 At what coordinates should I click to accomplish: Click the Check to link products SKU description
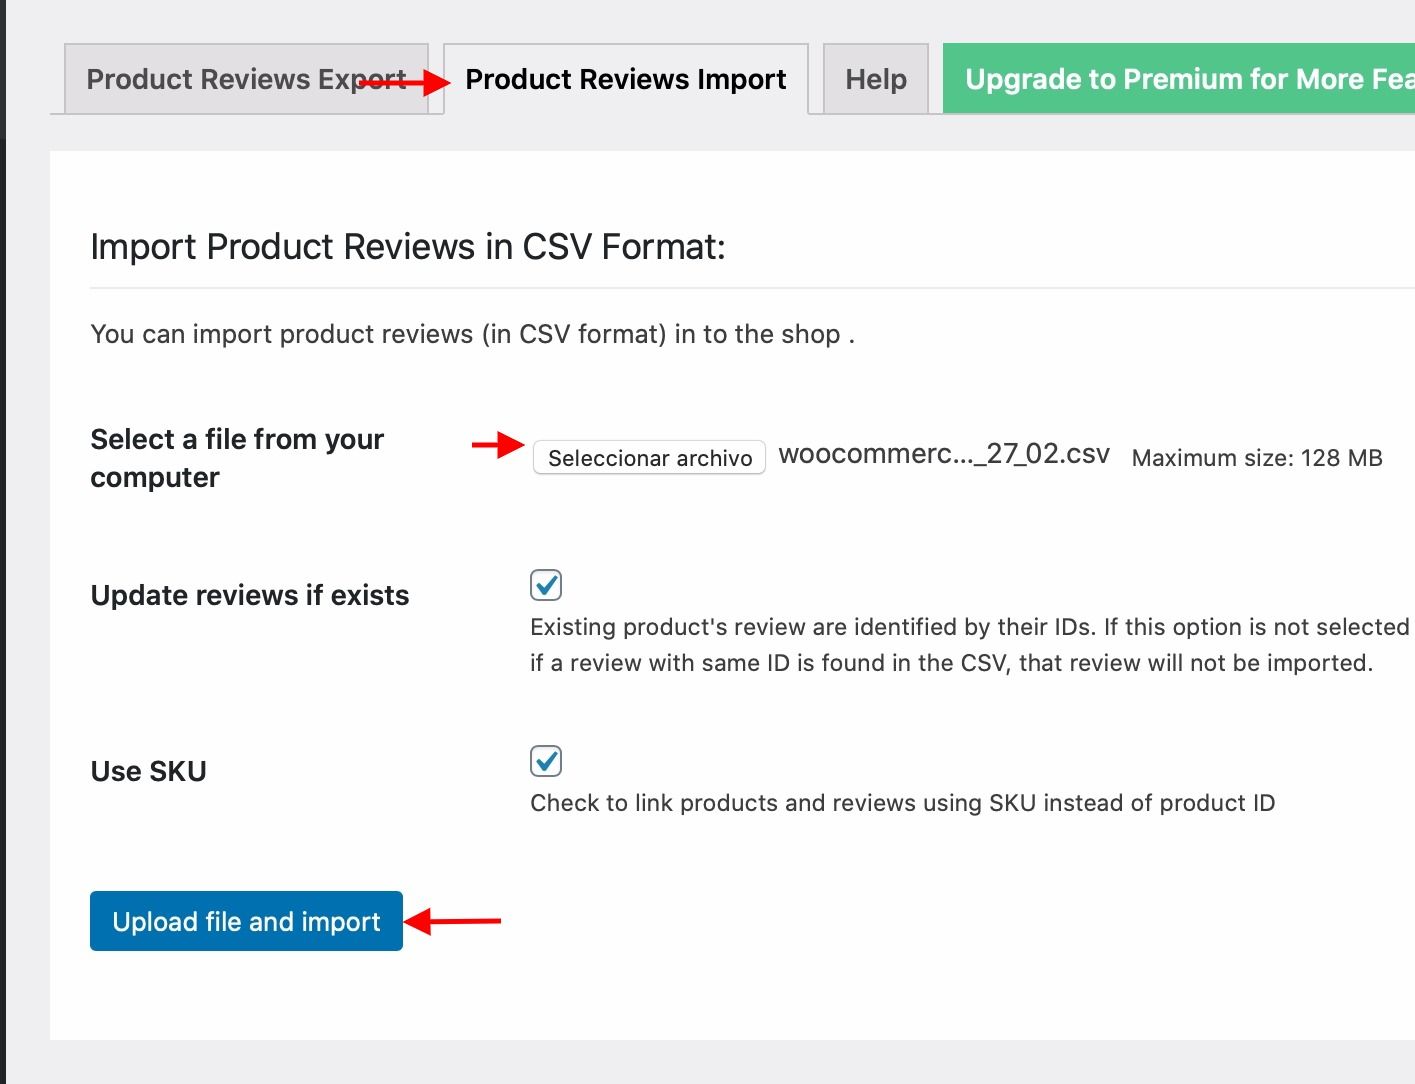pyautogui.click(x=903, y=803)
